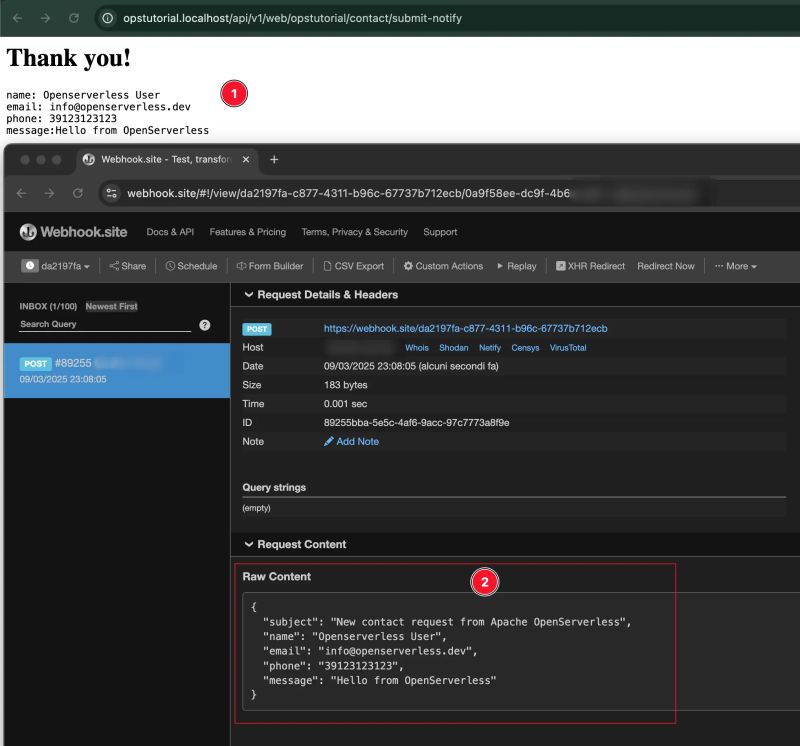Open the Docs & API page
The image size is (800, 746).
point(169,231)
